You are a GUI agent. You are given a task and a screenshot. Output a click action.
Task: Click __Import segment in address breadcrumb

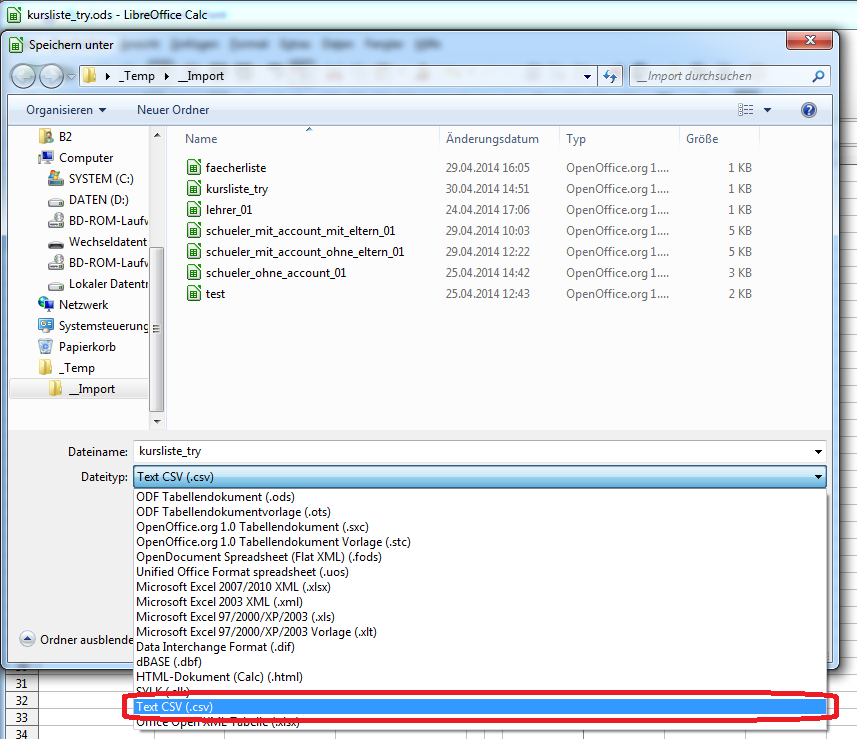coord(201,76)
